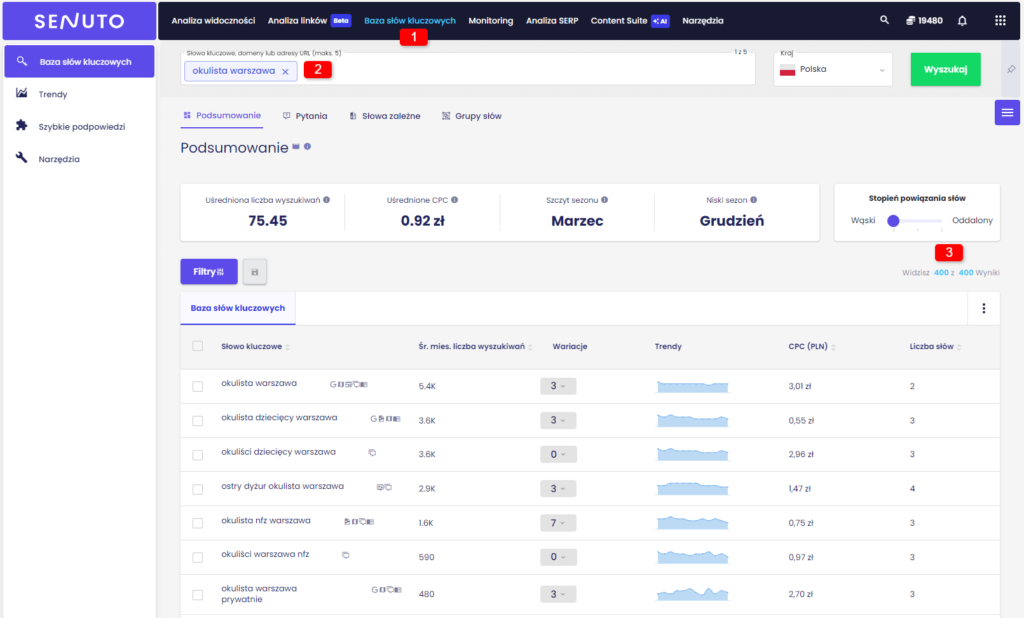Open the notifications bell
Screen dimensions: 1024x618
(962, 20)
